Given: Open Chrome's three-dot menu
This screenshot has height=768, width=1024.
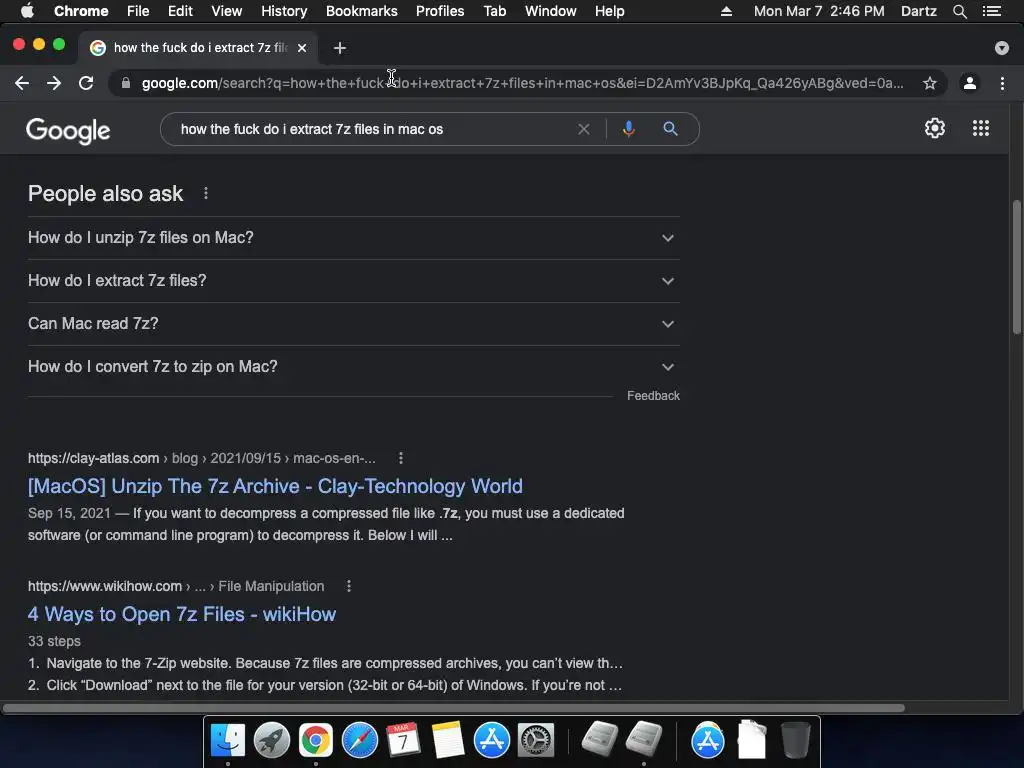Looking at the screenshot, I should click(1002, 83).
